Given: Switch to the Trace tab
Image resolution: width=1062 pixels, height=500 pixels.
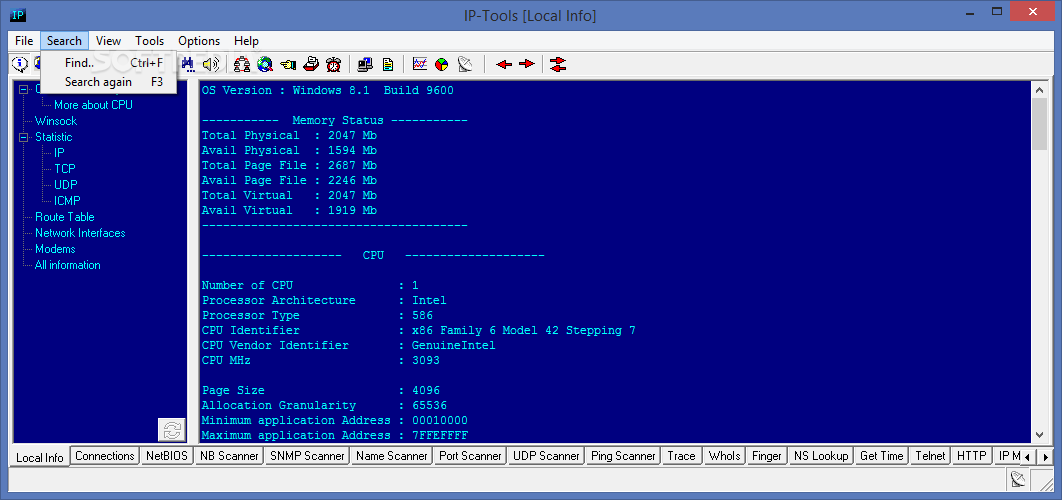Looking at the screenshot, I should pos(681,456).
